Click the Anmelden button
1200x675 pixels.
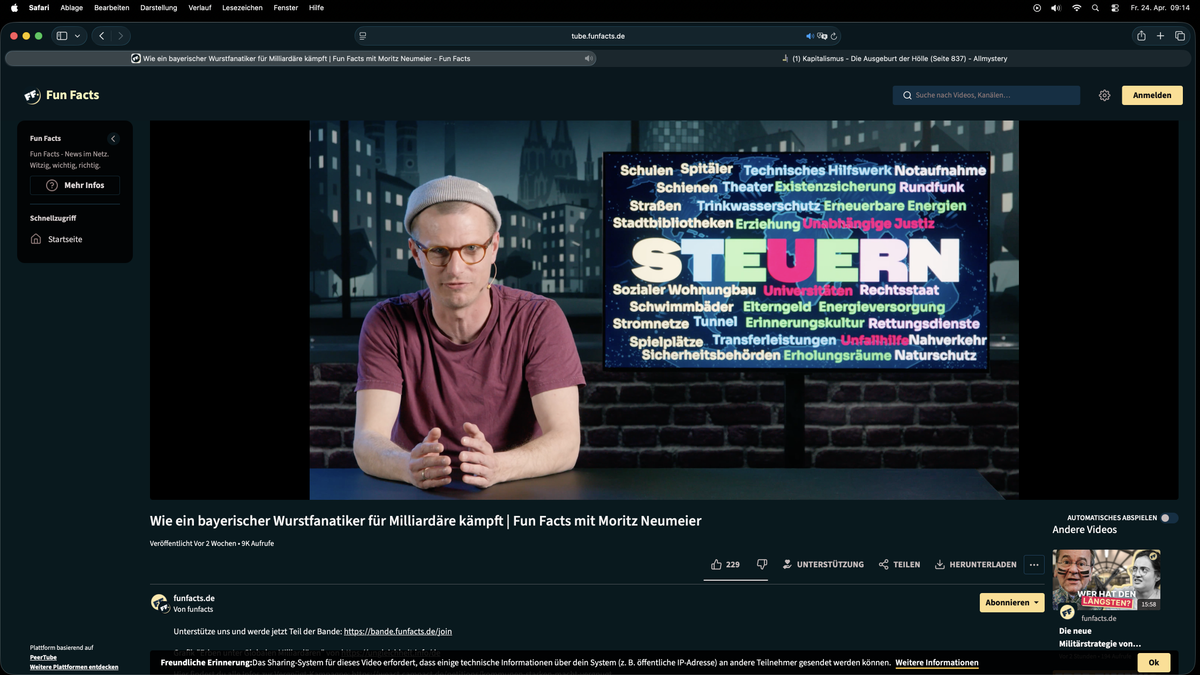pos(1152,95)
